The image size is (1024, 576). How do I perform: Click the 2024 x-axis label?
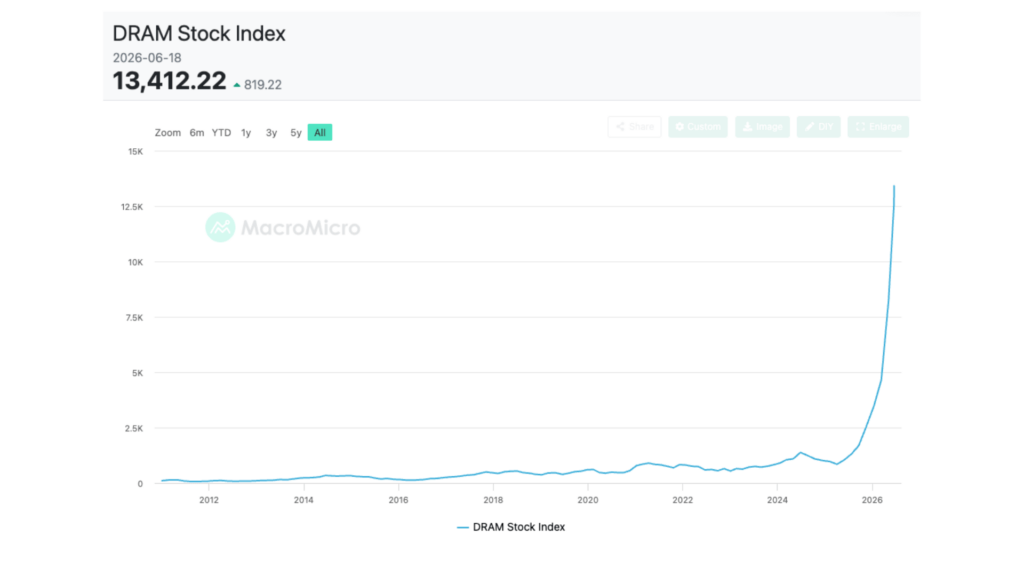click(x=777, y=500)
